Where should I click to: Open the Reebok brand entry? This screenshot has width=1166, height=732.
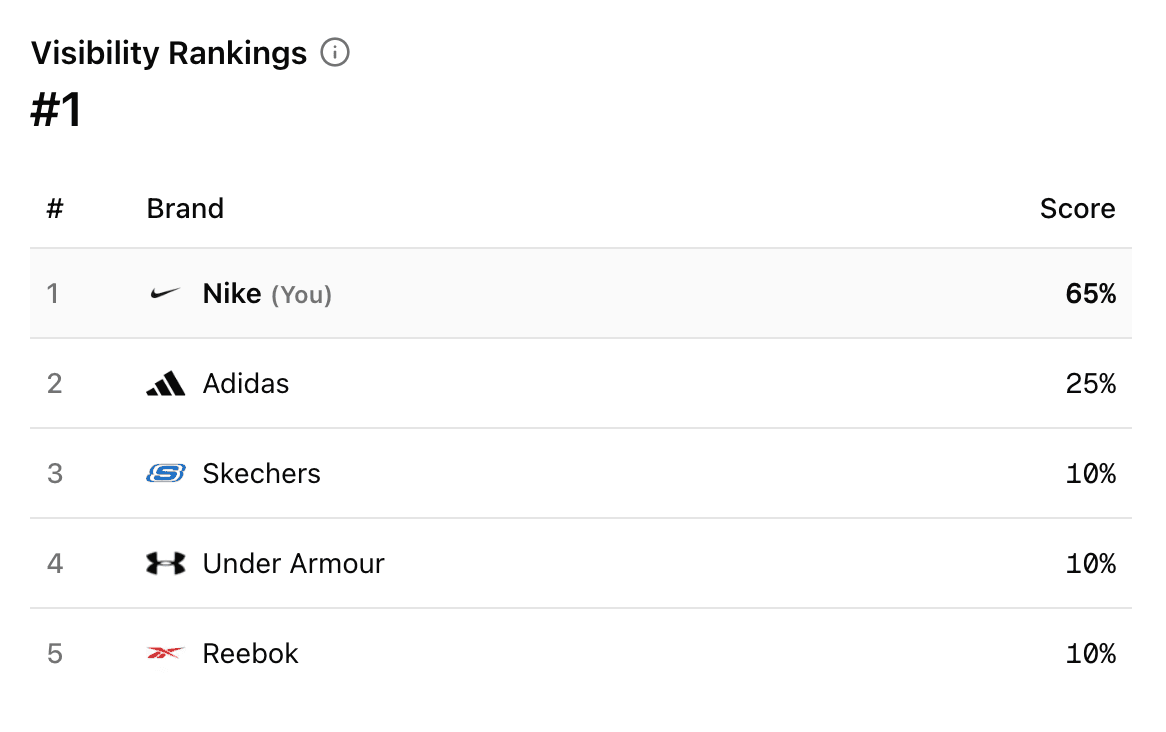(x=250, y=654)
